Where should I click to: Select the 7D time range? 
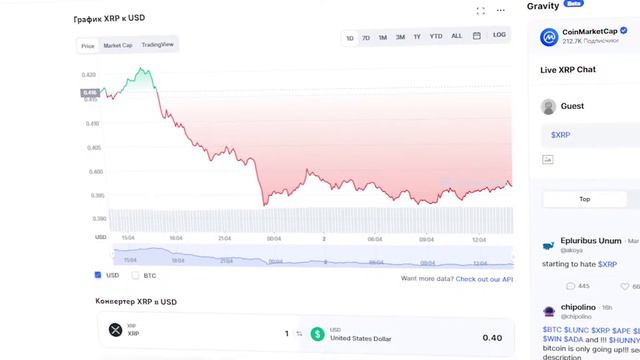pos(366,38)
